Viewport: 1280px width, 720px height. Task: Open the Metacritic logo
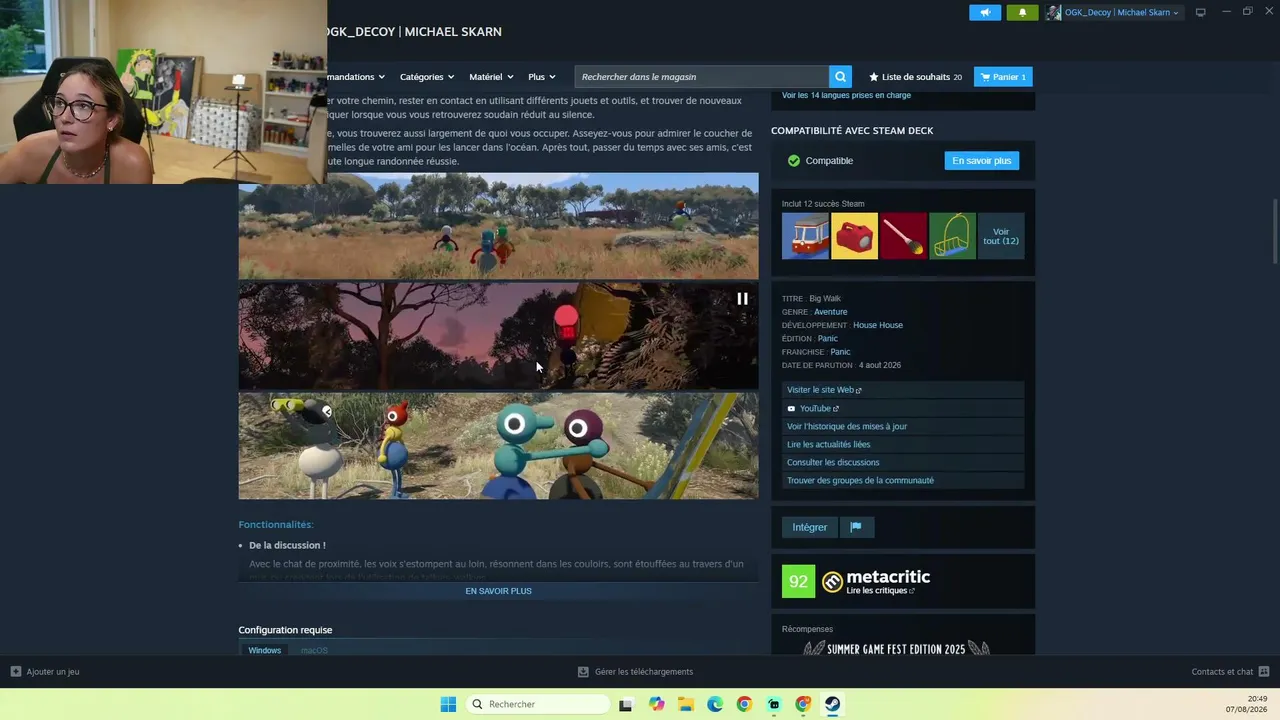click(x=876, y=577)
